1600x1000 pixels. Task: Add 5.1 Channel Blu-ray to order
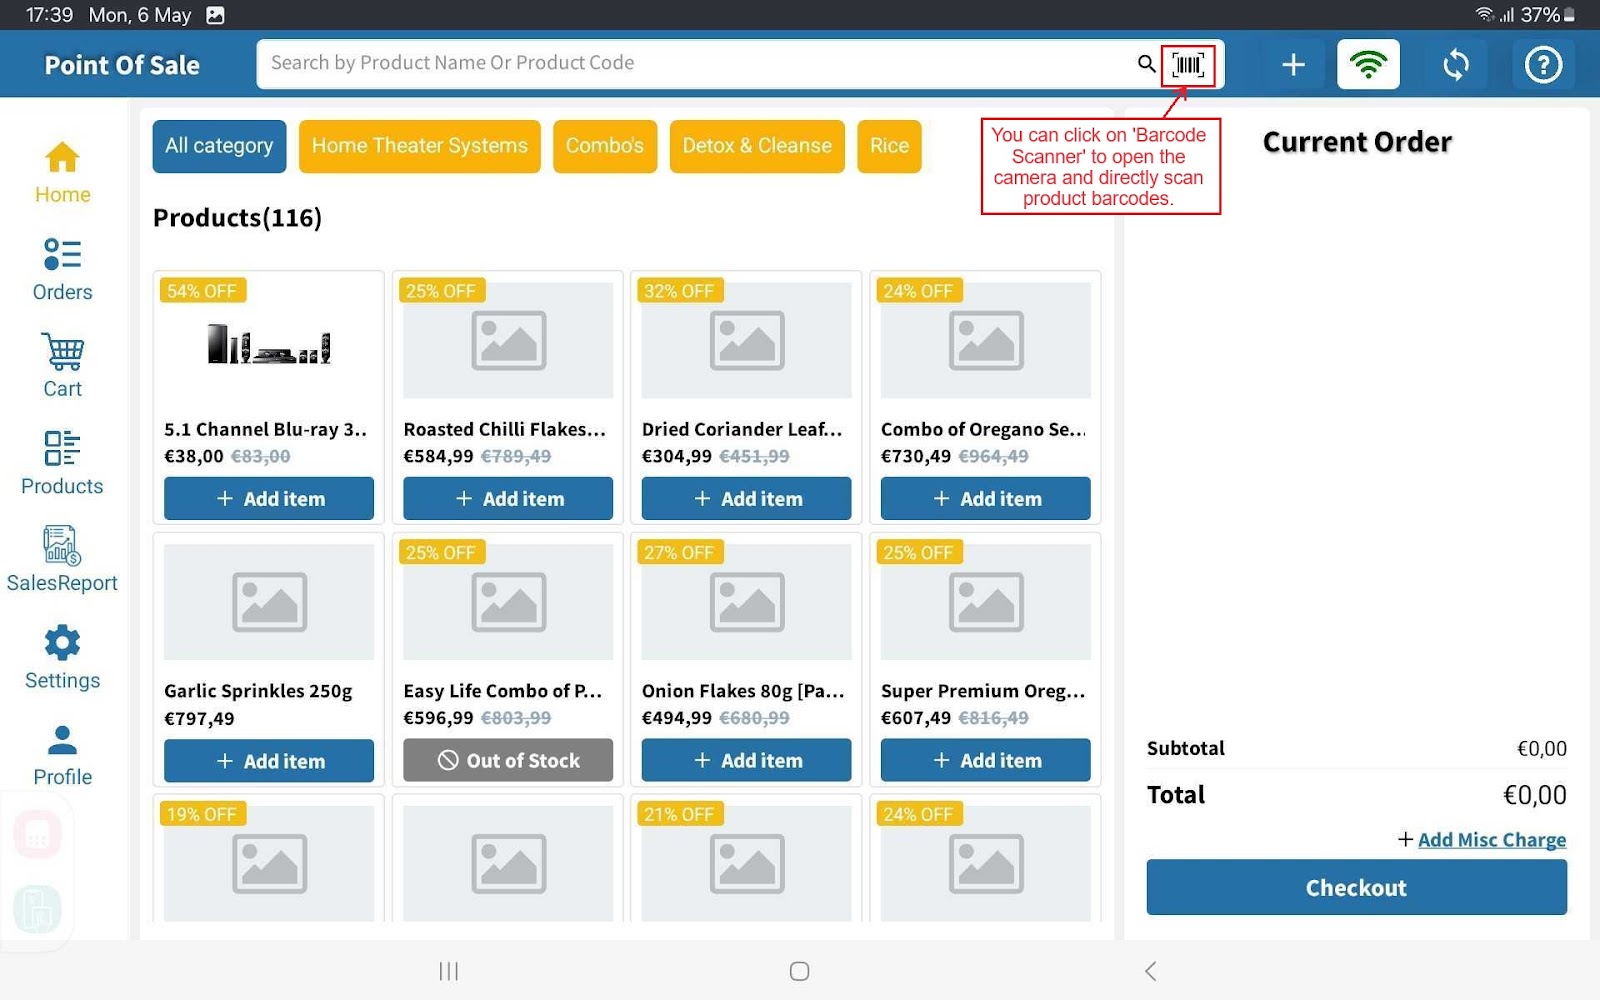coord(269,498)
